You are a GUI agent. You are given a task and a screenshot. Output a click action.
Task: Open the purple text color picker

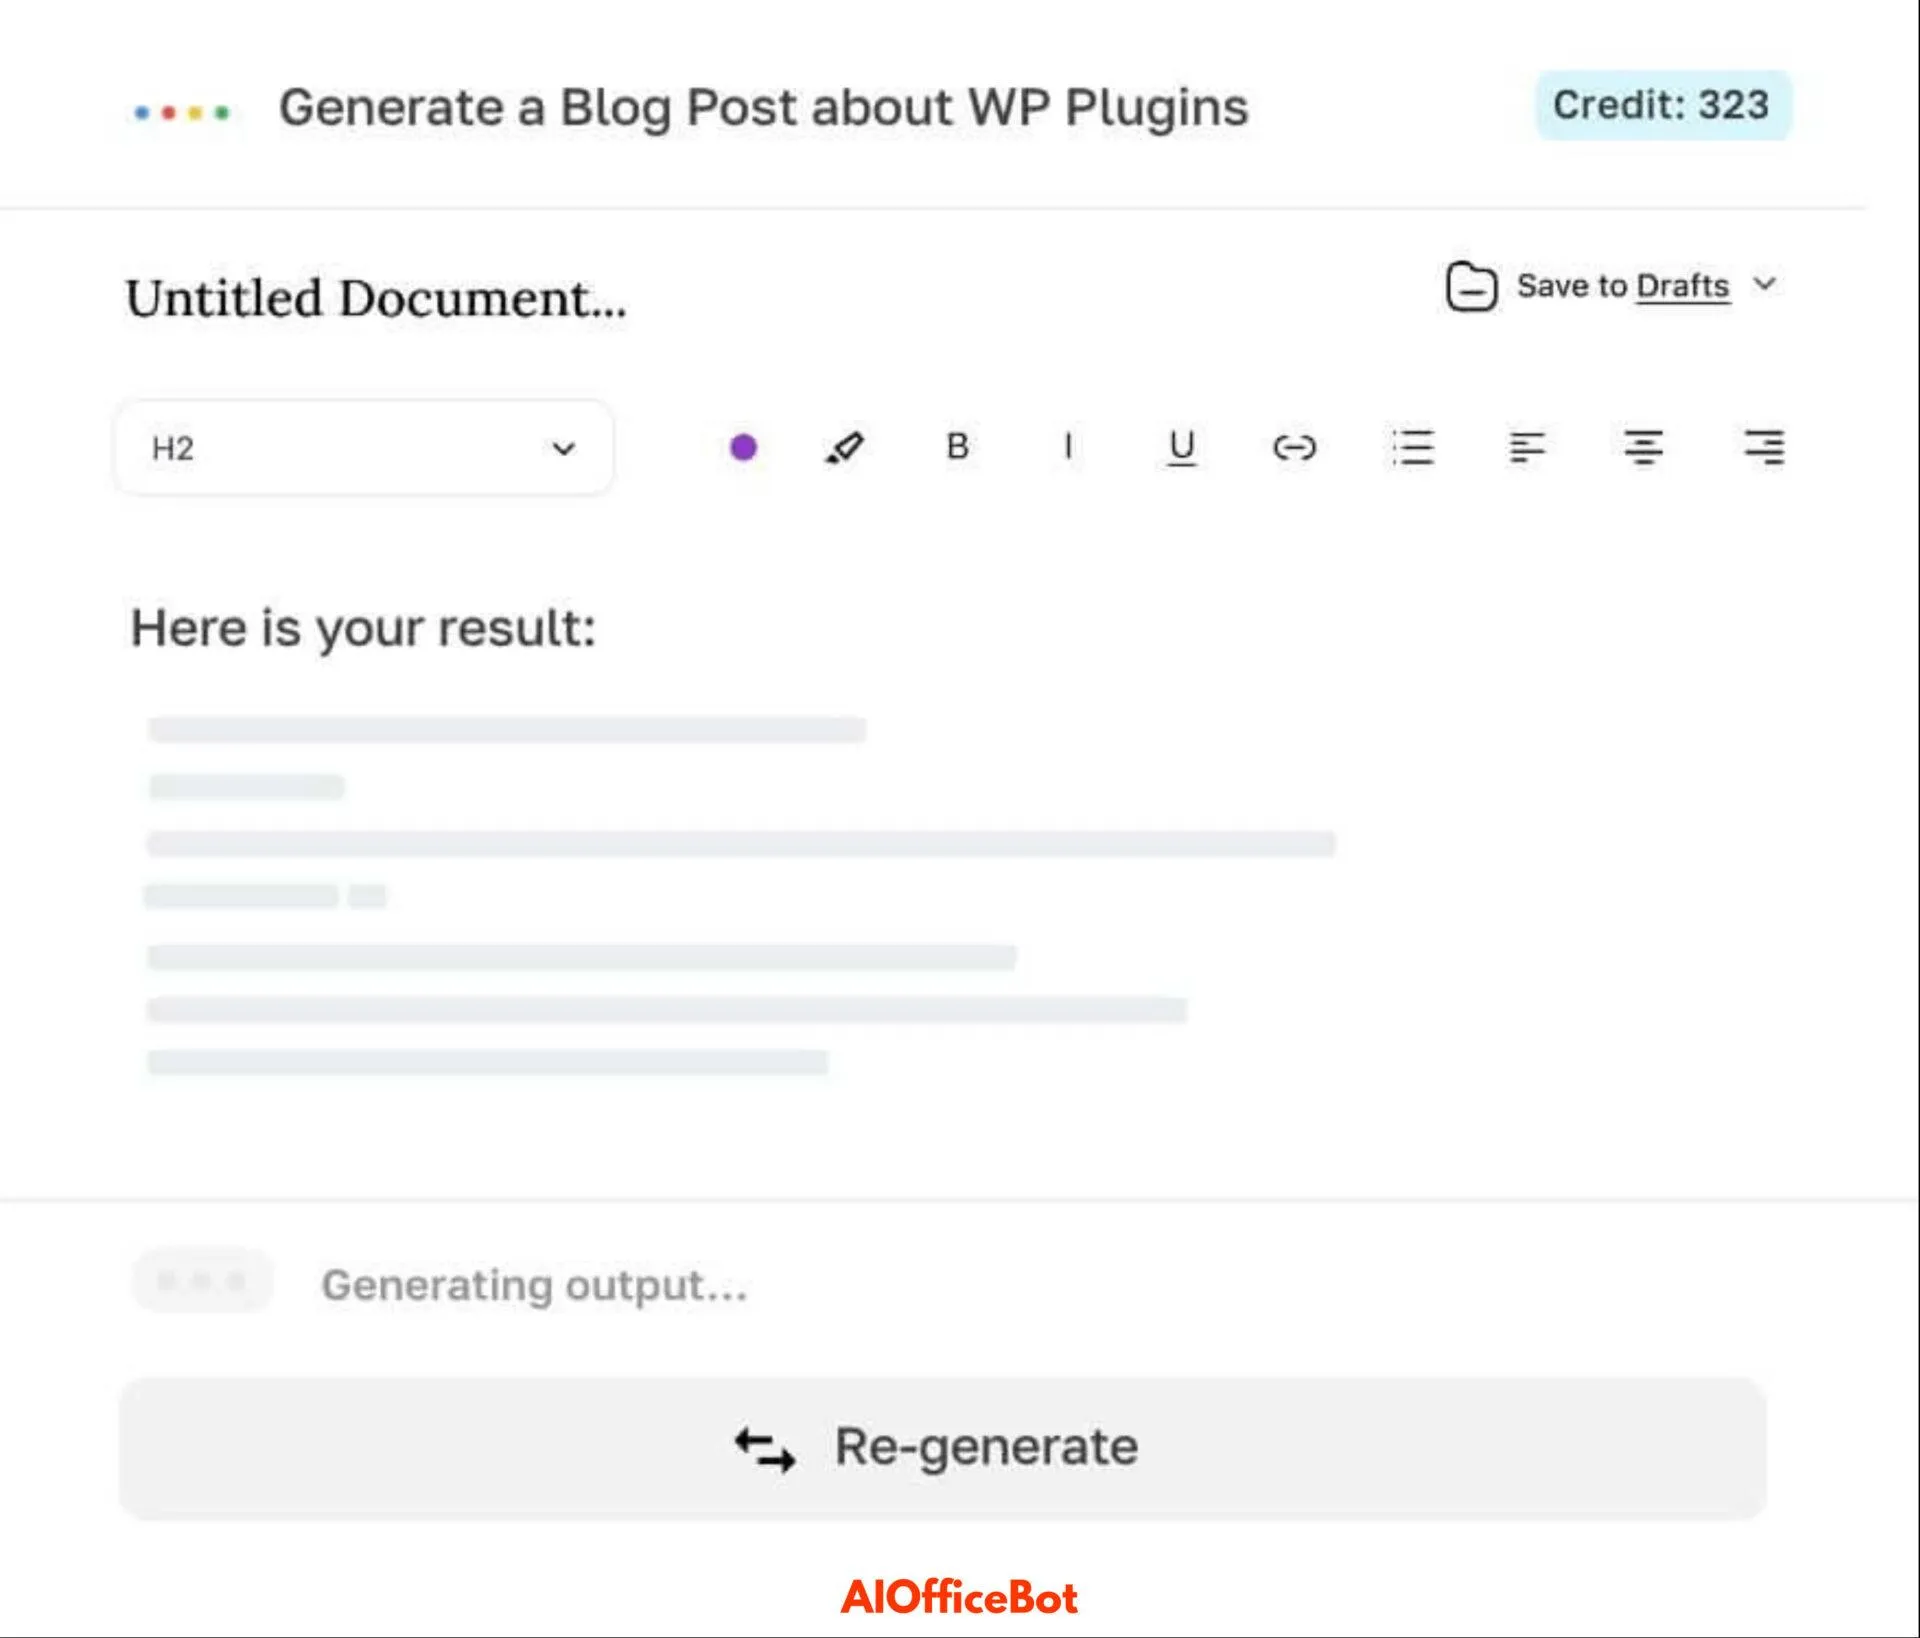click(743, 447)
